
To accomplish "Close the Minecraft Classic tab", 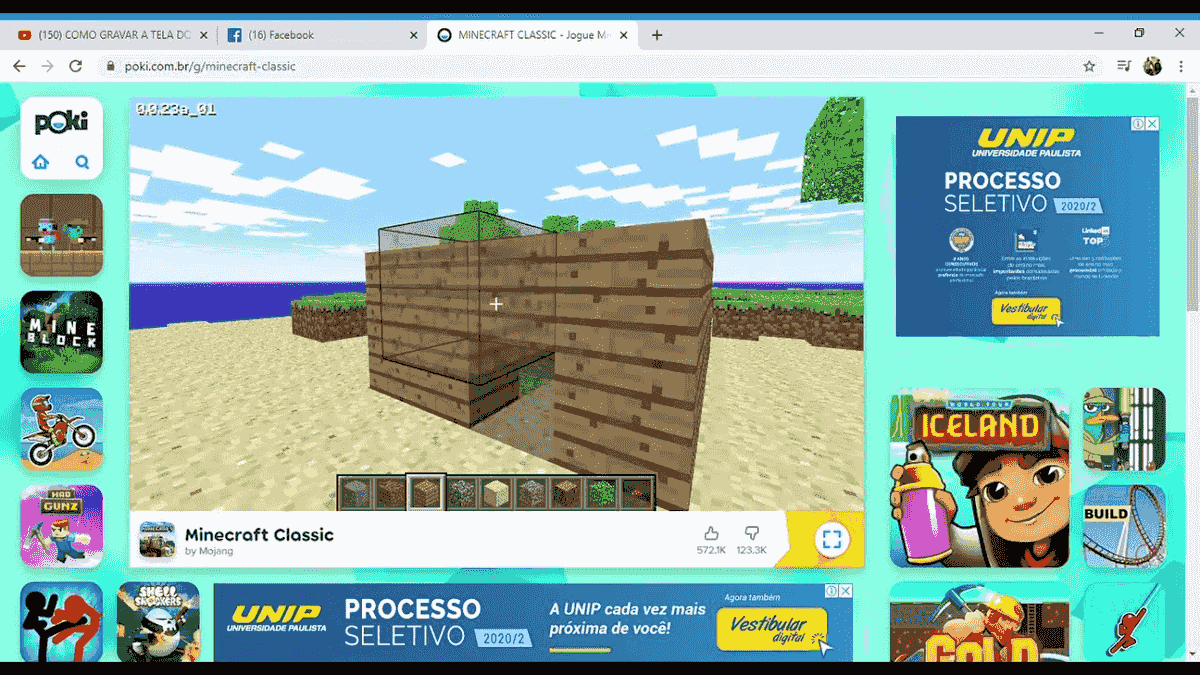I will coord(624,35).
